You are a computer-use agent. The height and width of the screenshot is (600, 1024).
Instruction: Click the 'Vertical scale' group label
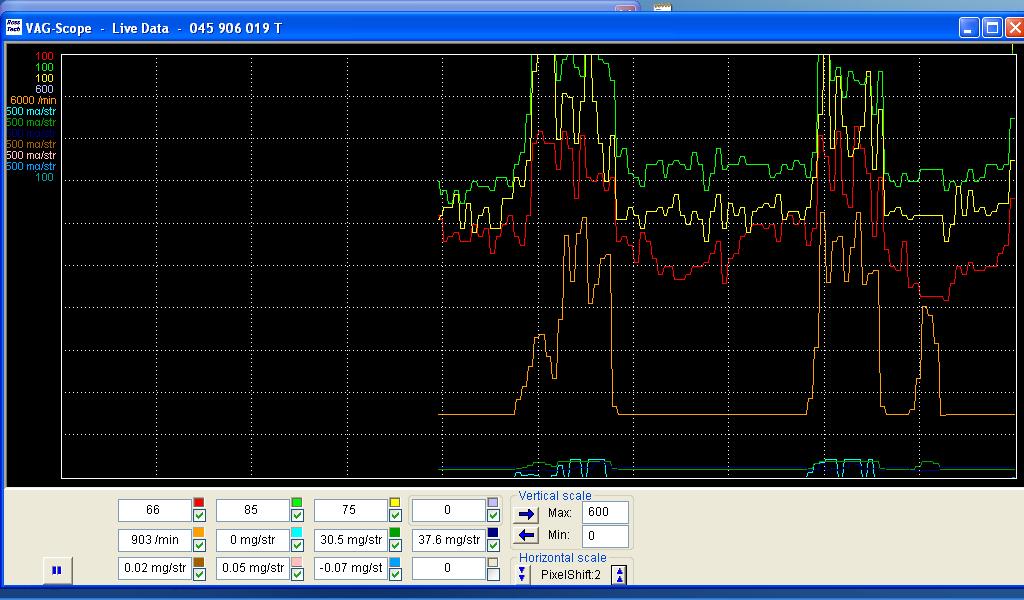554,496
